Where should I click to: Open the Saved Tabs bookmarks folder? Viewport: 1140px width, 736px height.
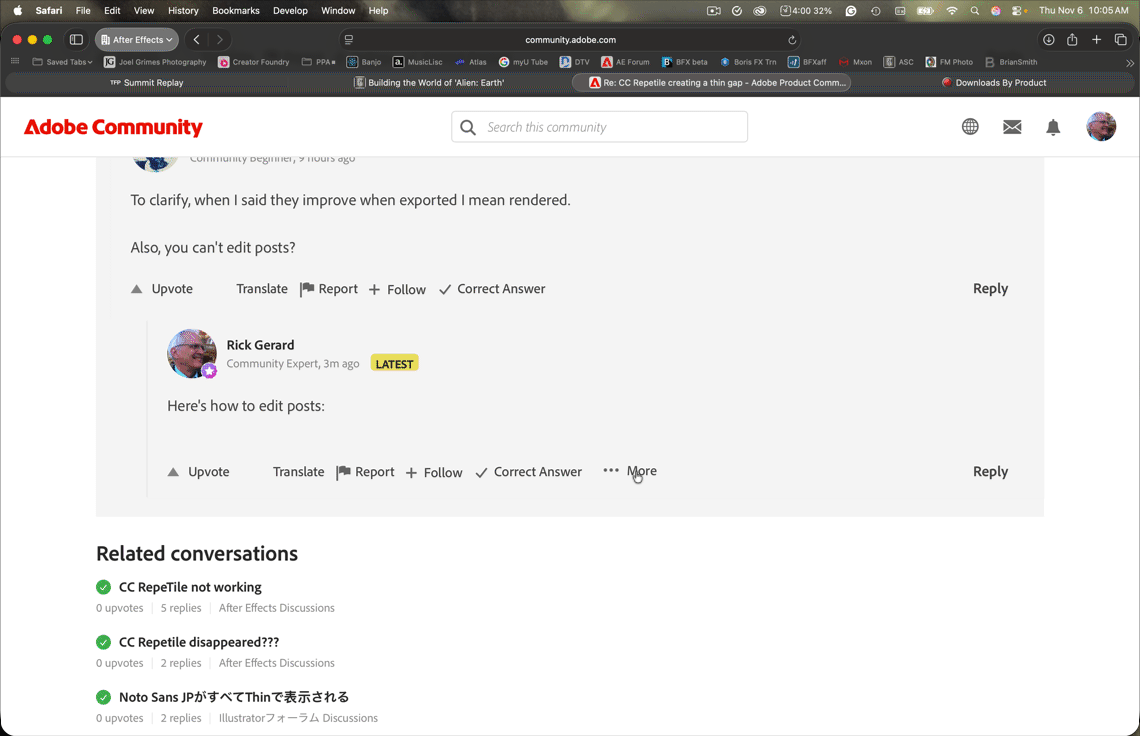point(63,62)
